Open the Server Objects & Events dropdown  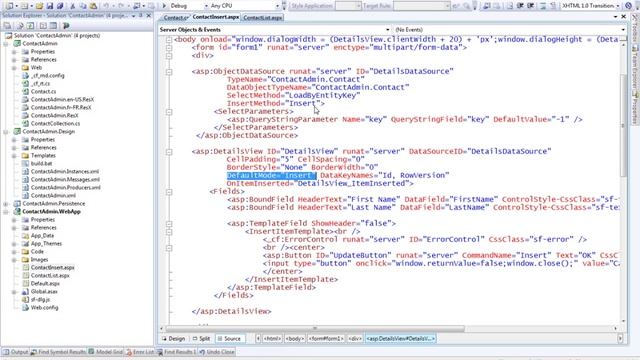click(388, 30)
